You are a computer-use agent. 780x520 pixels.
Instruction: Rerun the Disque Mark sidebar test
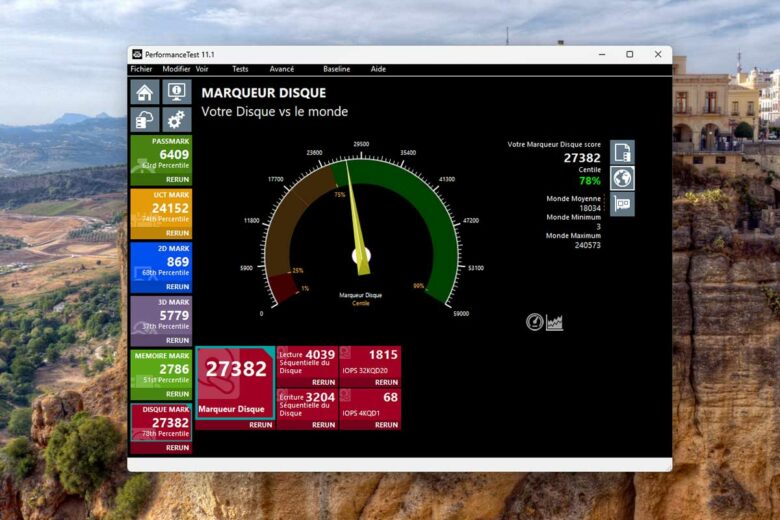pyautogui.click(x=178, y=448)
